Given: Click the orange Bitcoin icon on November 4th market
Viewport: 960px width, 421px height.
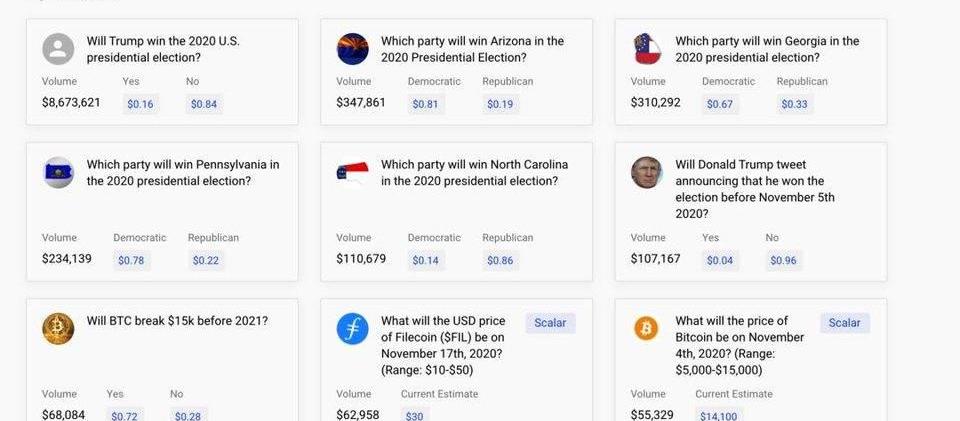Looking at the screenshot, I should [647, 329].
